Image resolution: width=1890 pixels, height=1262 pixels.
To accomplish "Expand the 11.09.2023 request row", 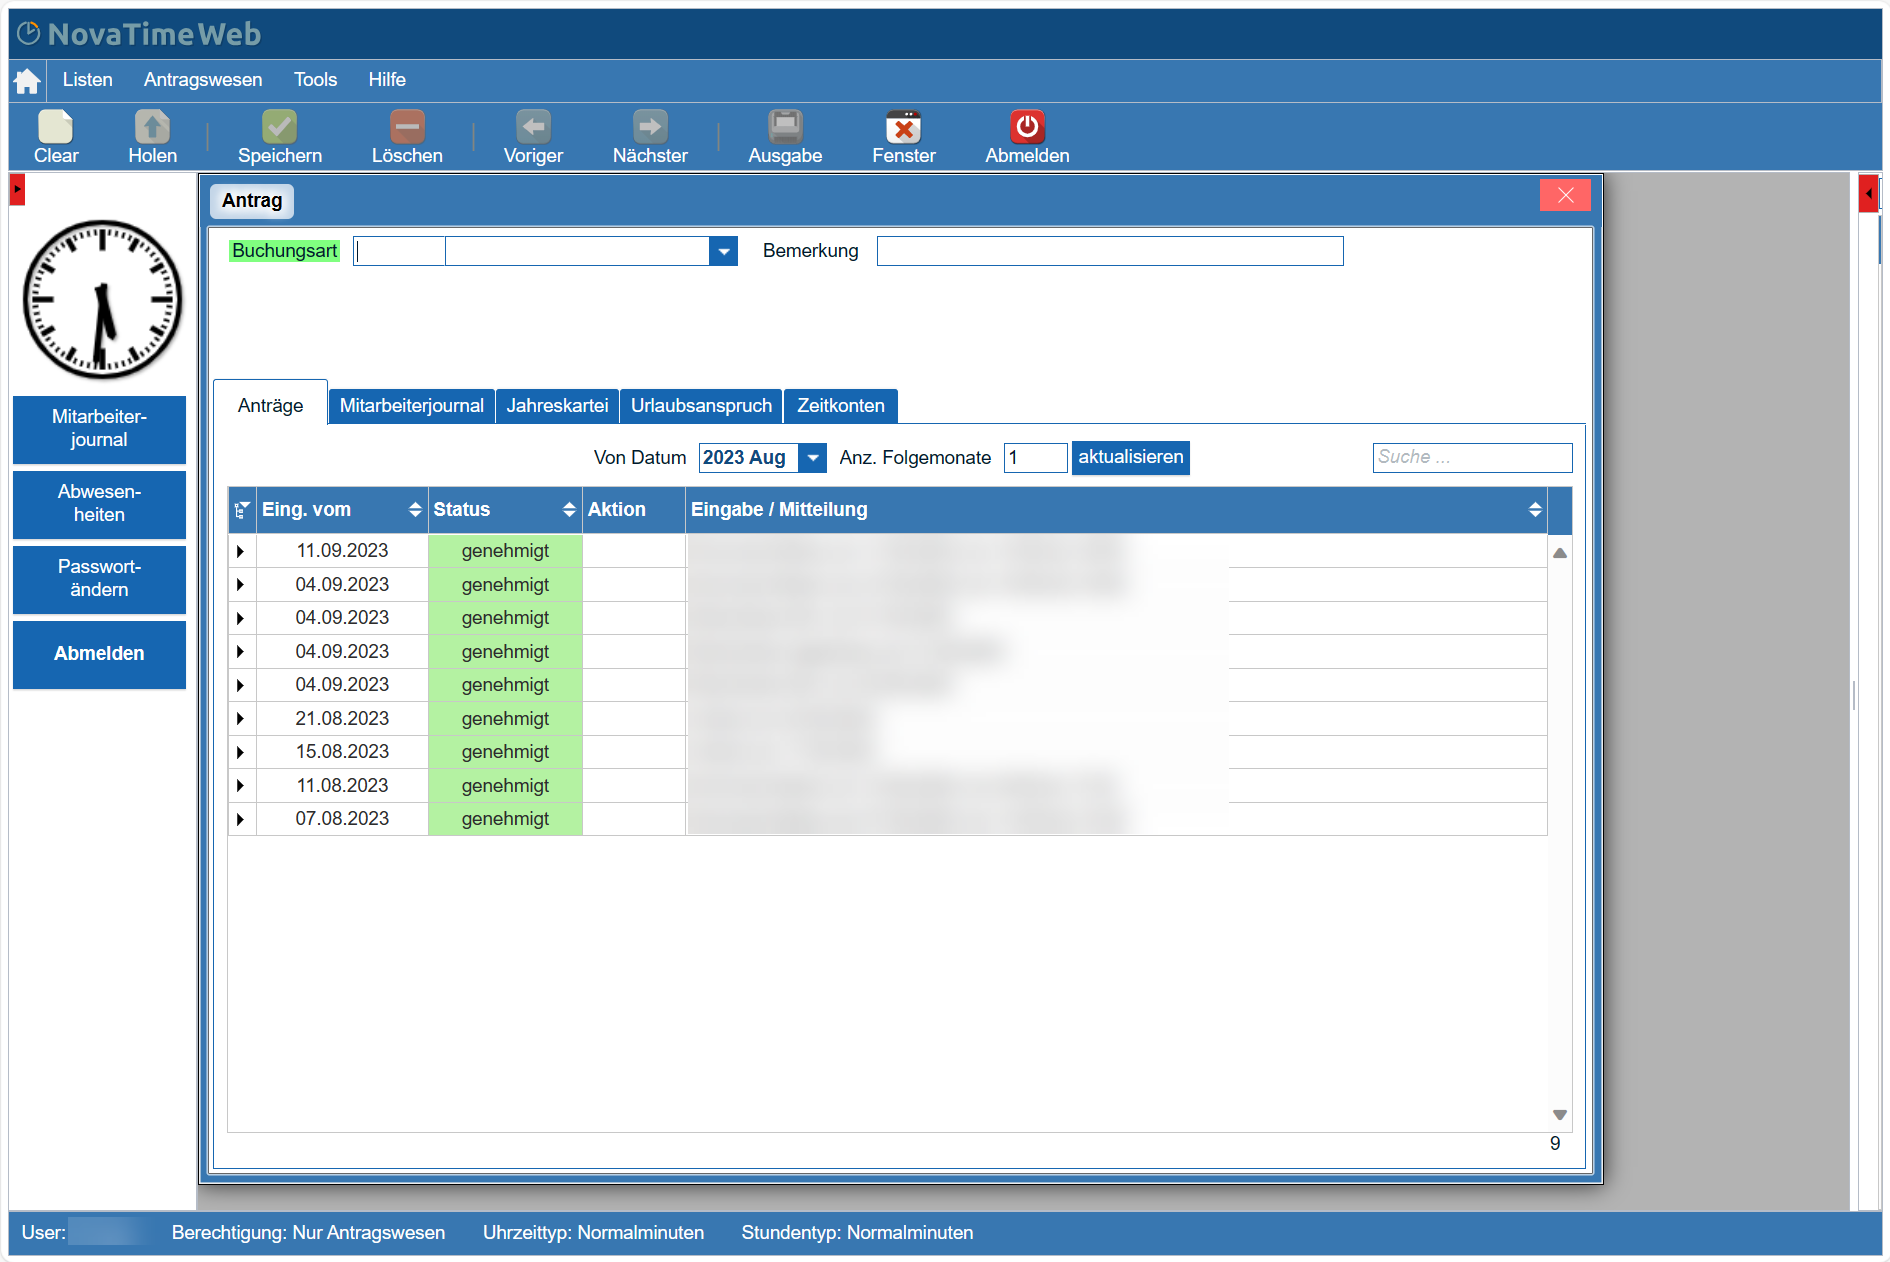I will [240, 551].
